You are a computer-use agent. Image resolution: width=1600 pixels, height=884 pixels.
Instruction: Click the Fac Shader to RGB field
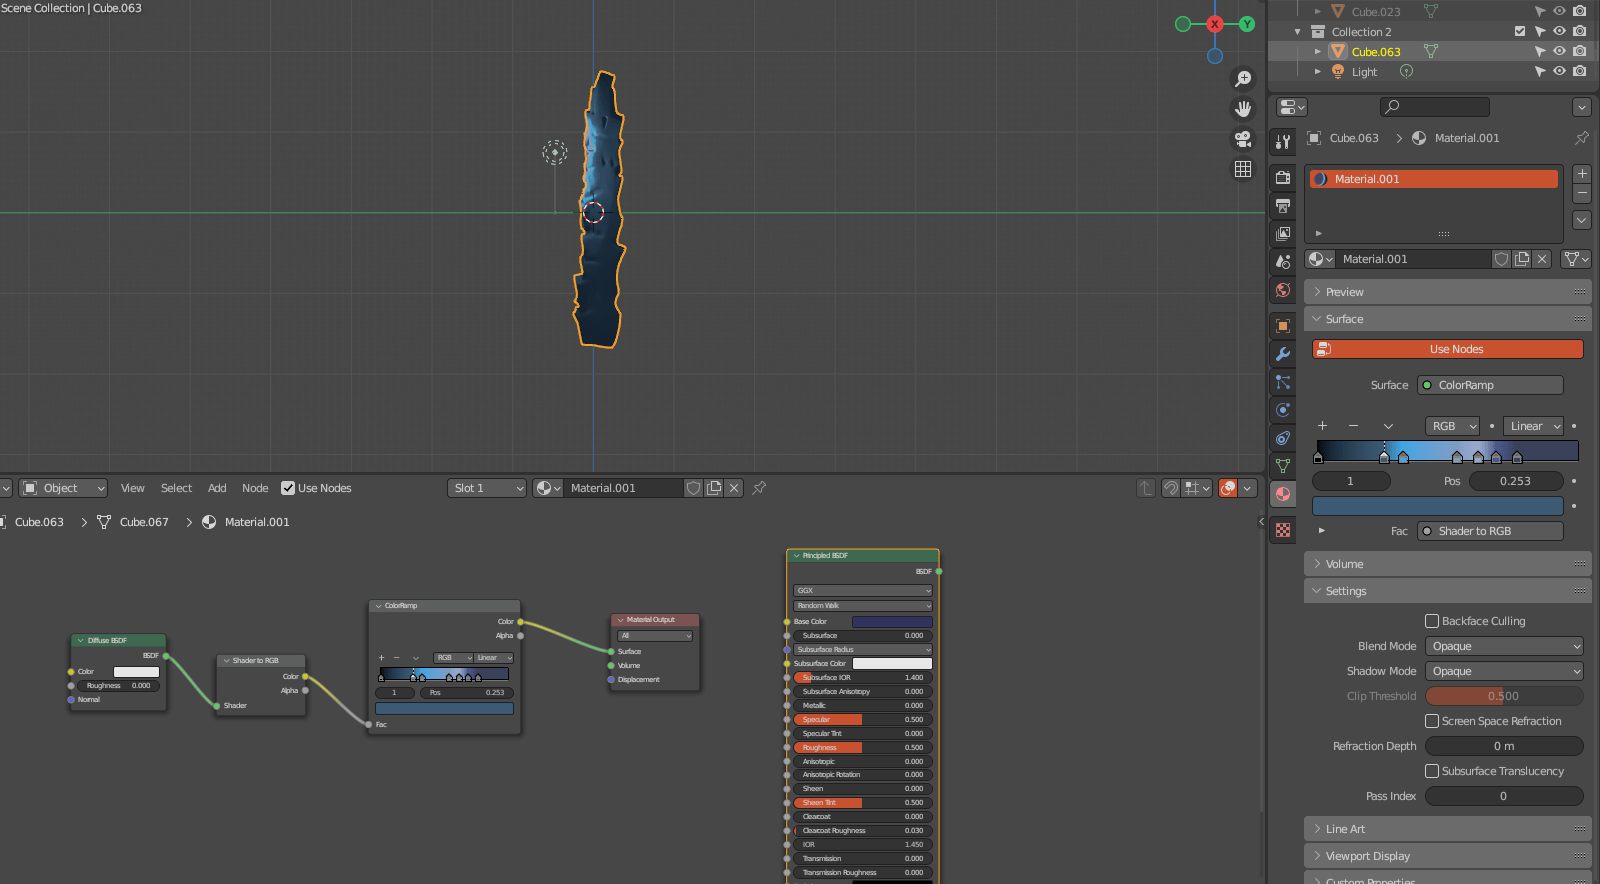[x=1490, y=531]
